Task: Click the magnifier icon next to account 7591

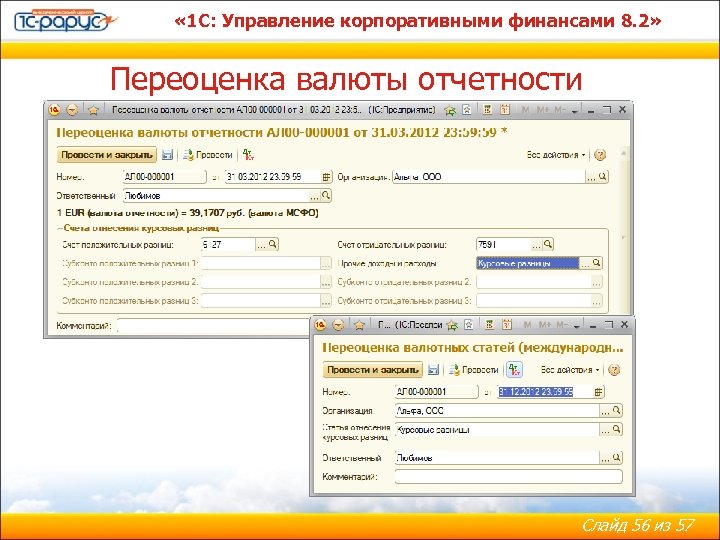Action: (548, 244)
